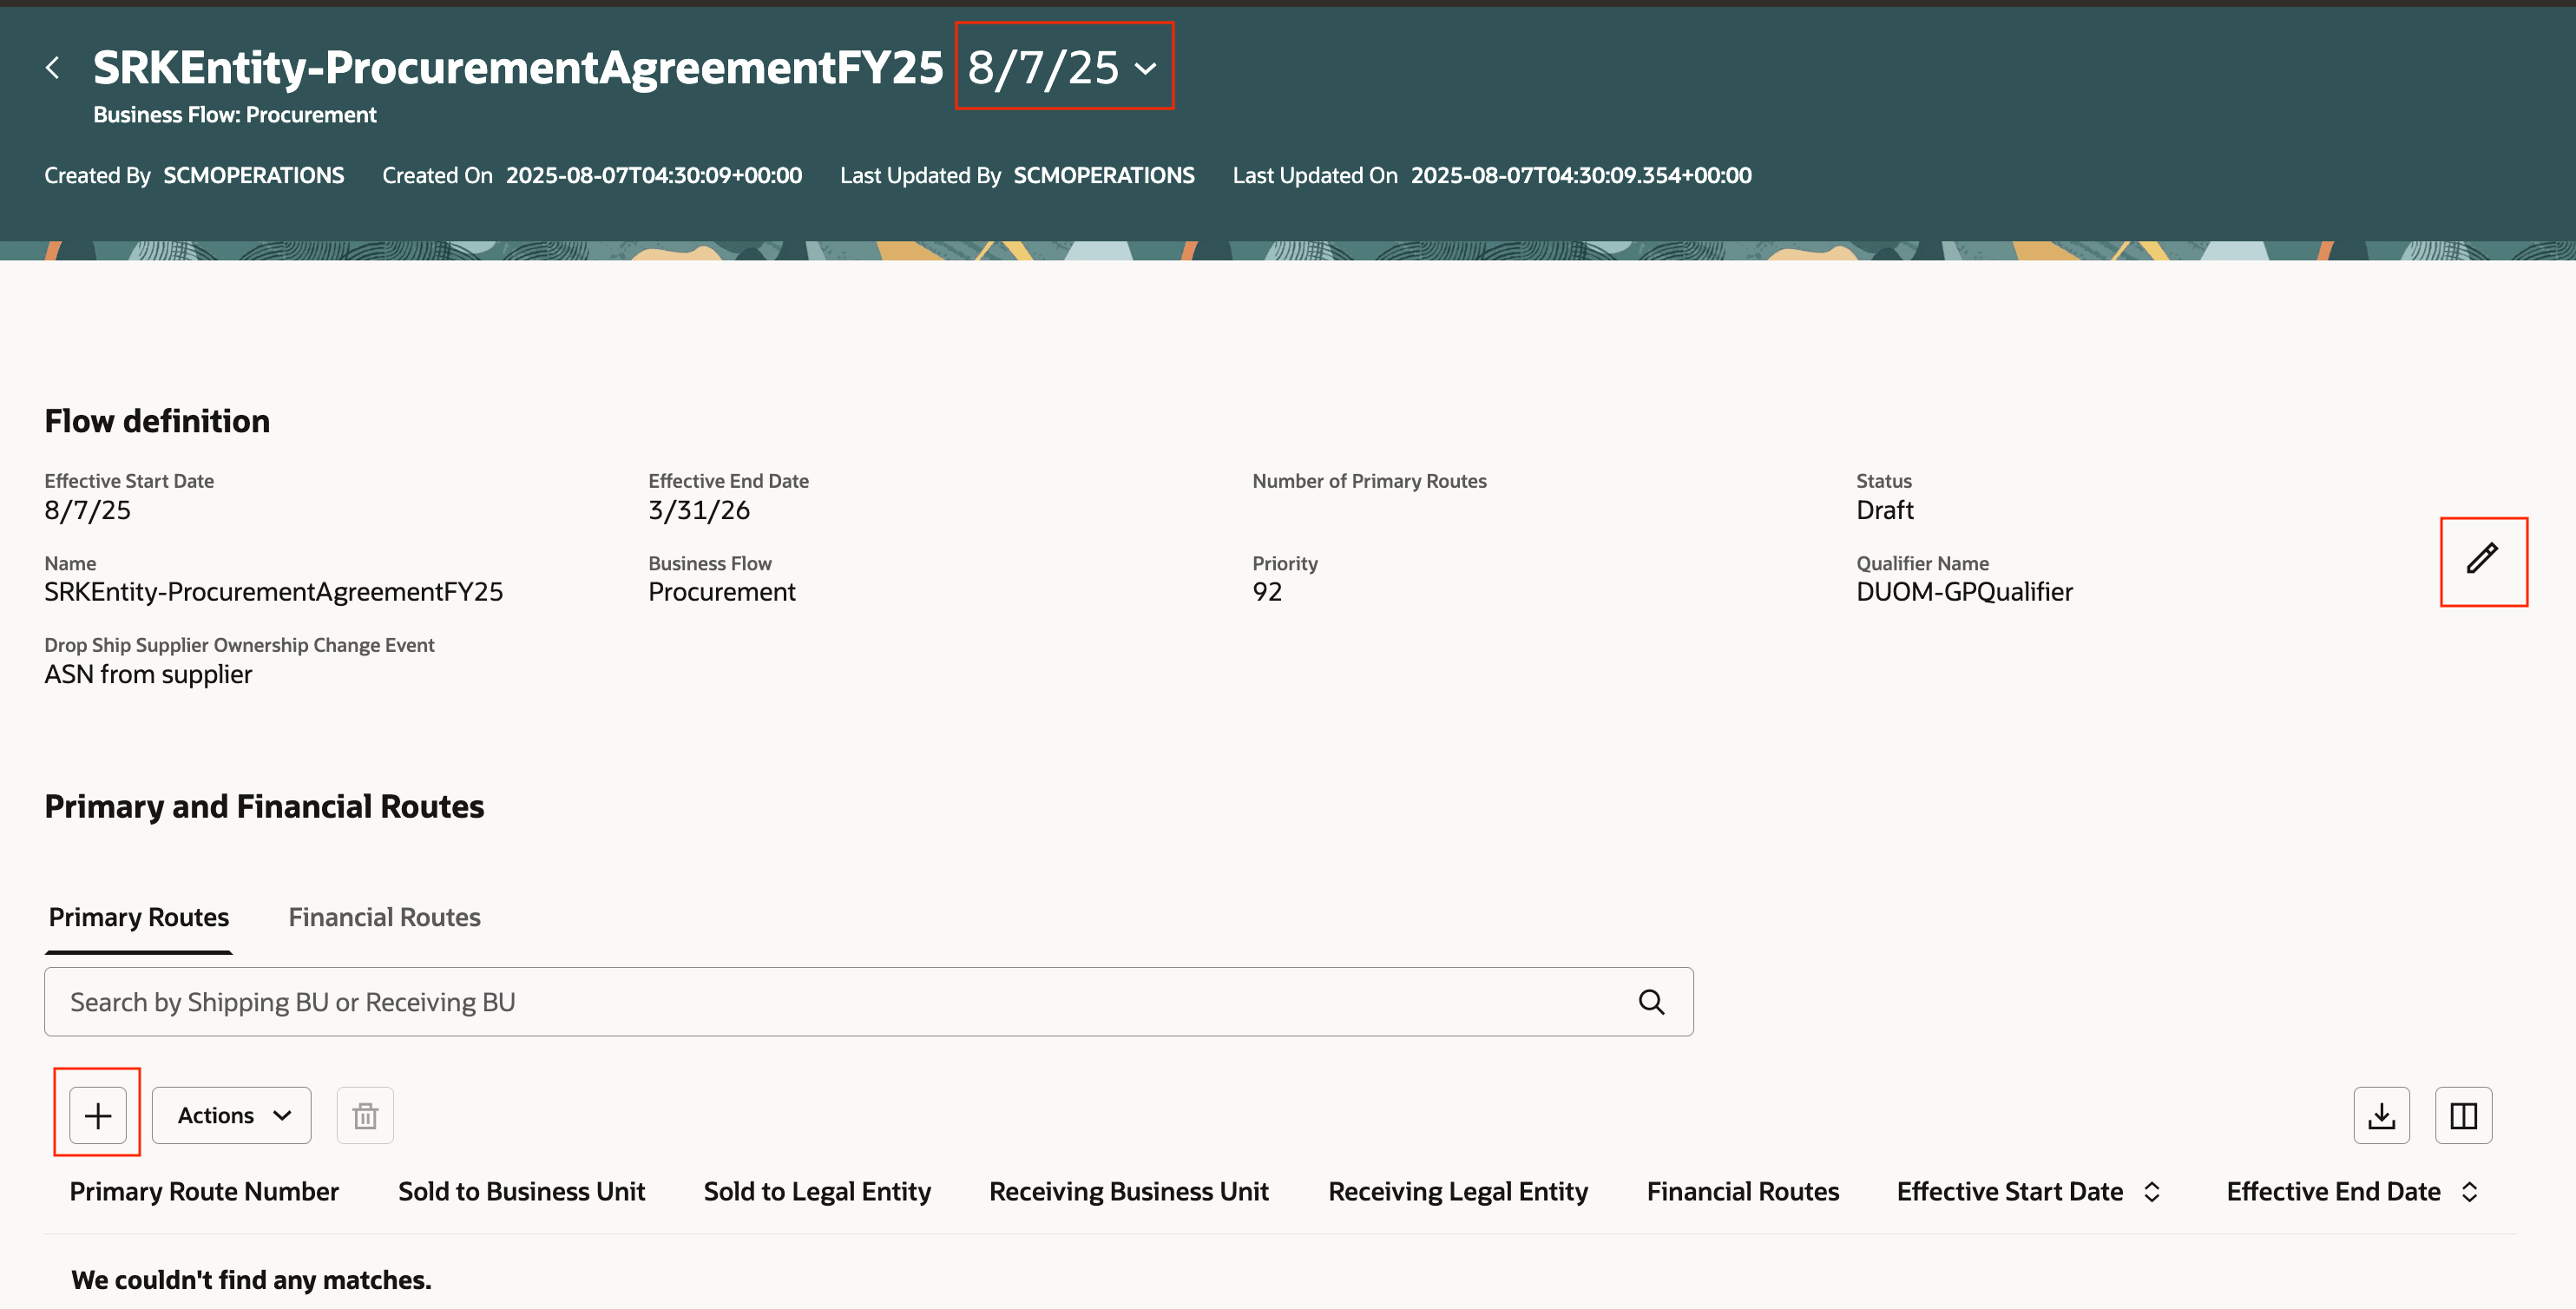Click the trash delete icon
The width and height of the screenshot is (2576, 1309).
click(365, 1114)
